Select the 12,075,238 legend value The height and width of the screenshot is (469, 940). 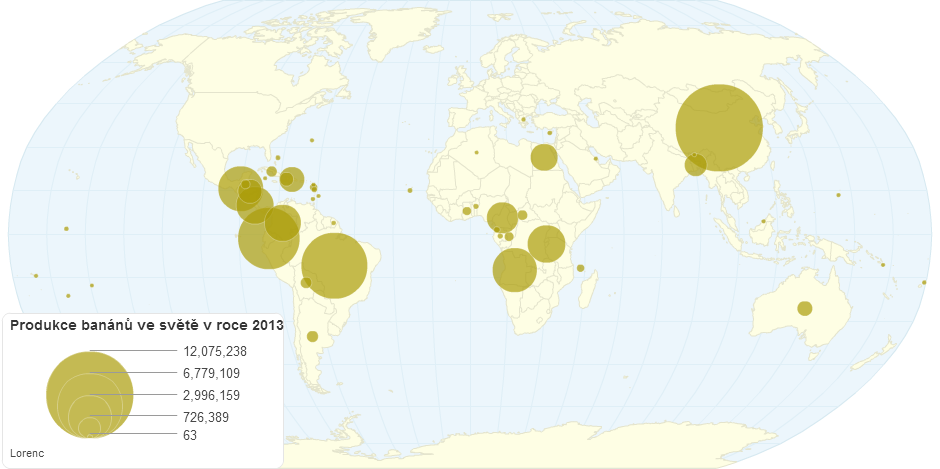[215, 351]
